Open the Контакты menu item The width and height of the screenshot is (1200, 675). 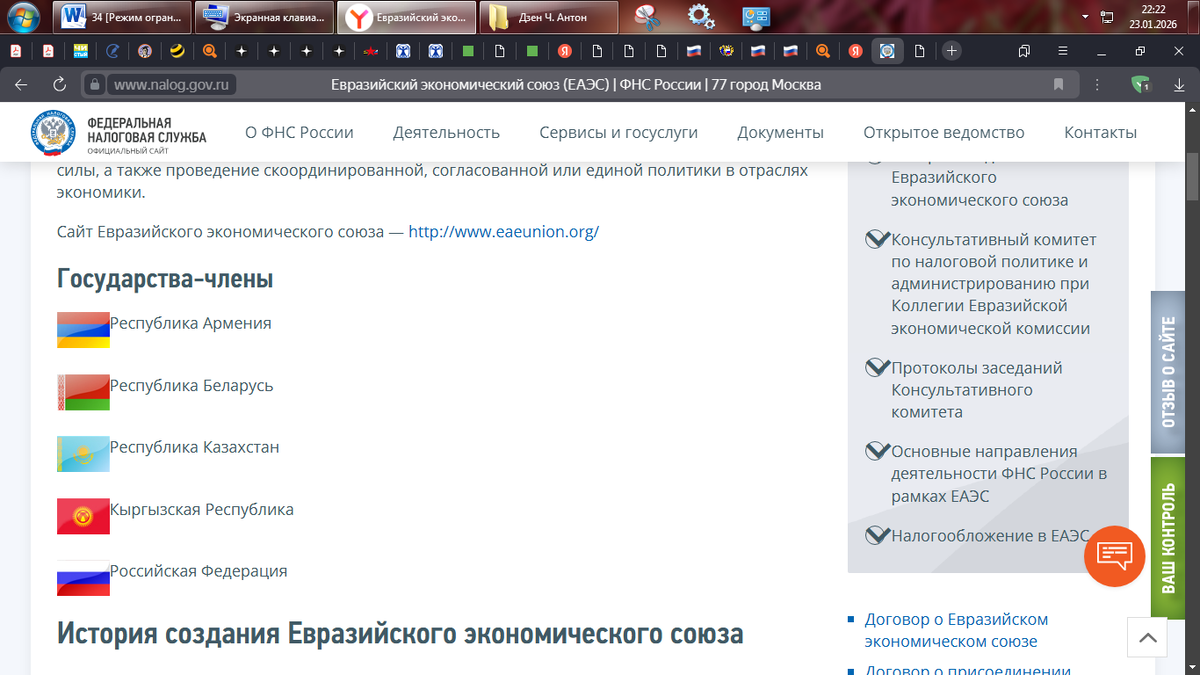[x=1100, y=133]
